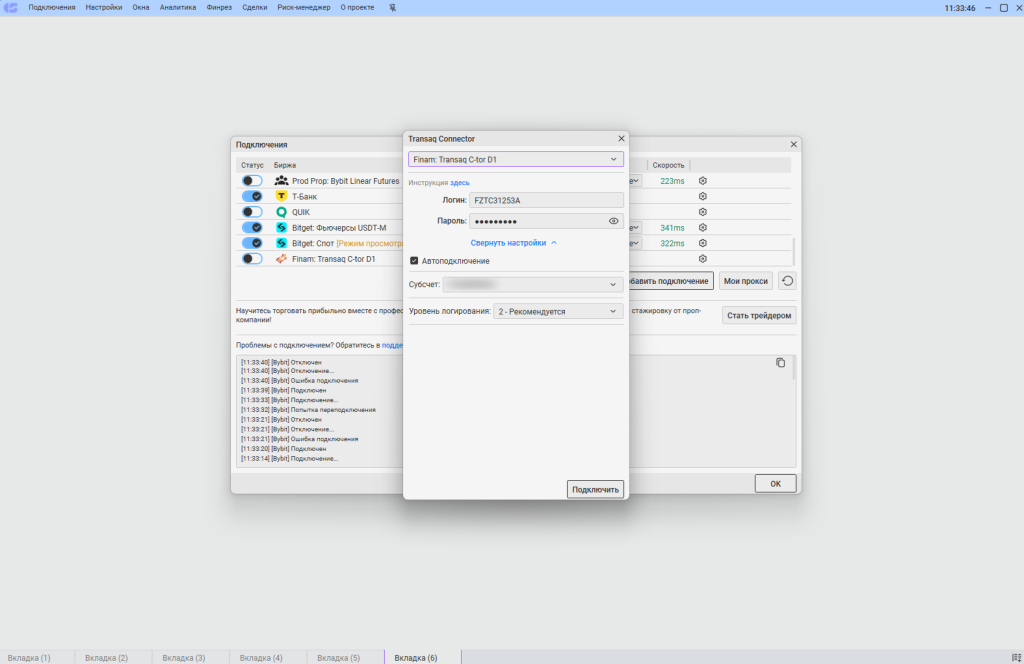Viewport: 1024px width, 664px height.
Task: Collapse settings via Свернуть настройки
Action: [x=514, y=242]
